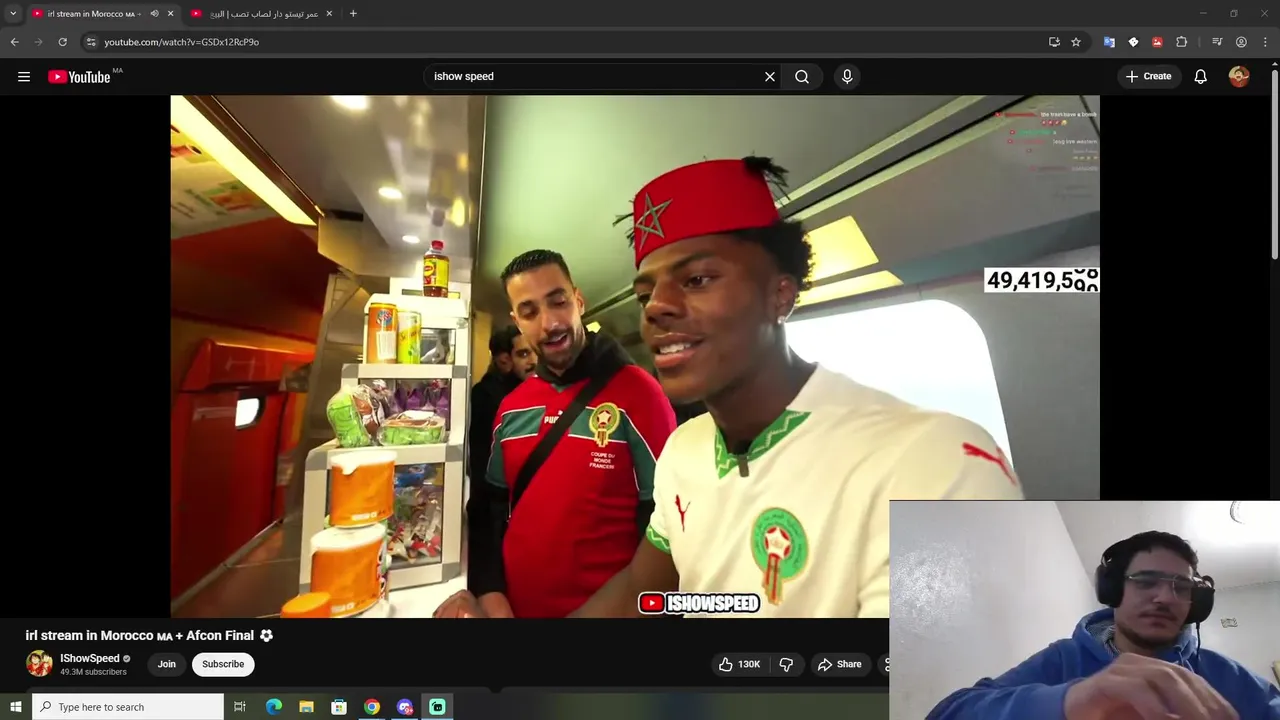
Task: Dislike the video
Action: (786, 664)
